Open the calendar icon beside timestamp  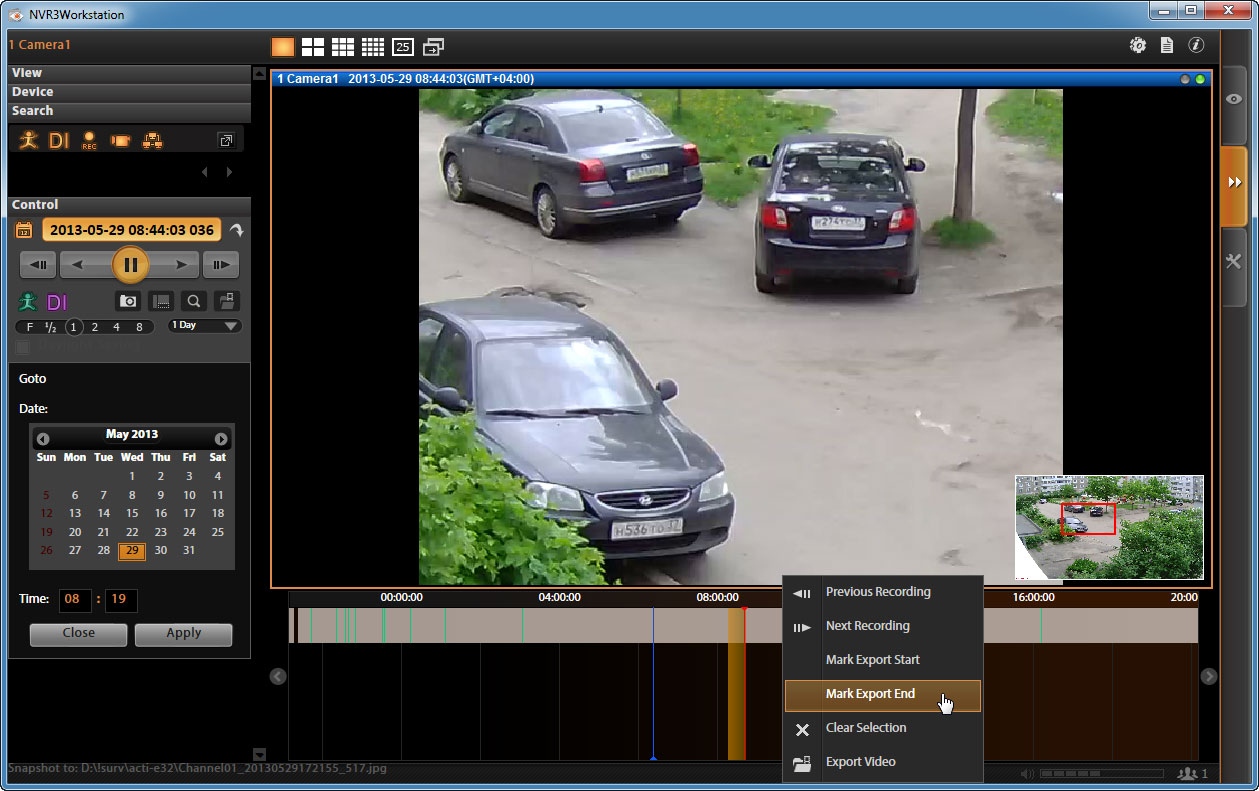[x=24, y=230]
